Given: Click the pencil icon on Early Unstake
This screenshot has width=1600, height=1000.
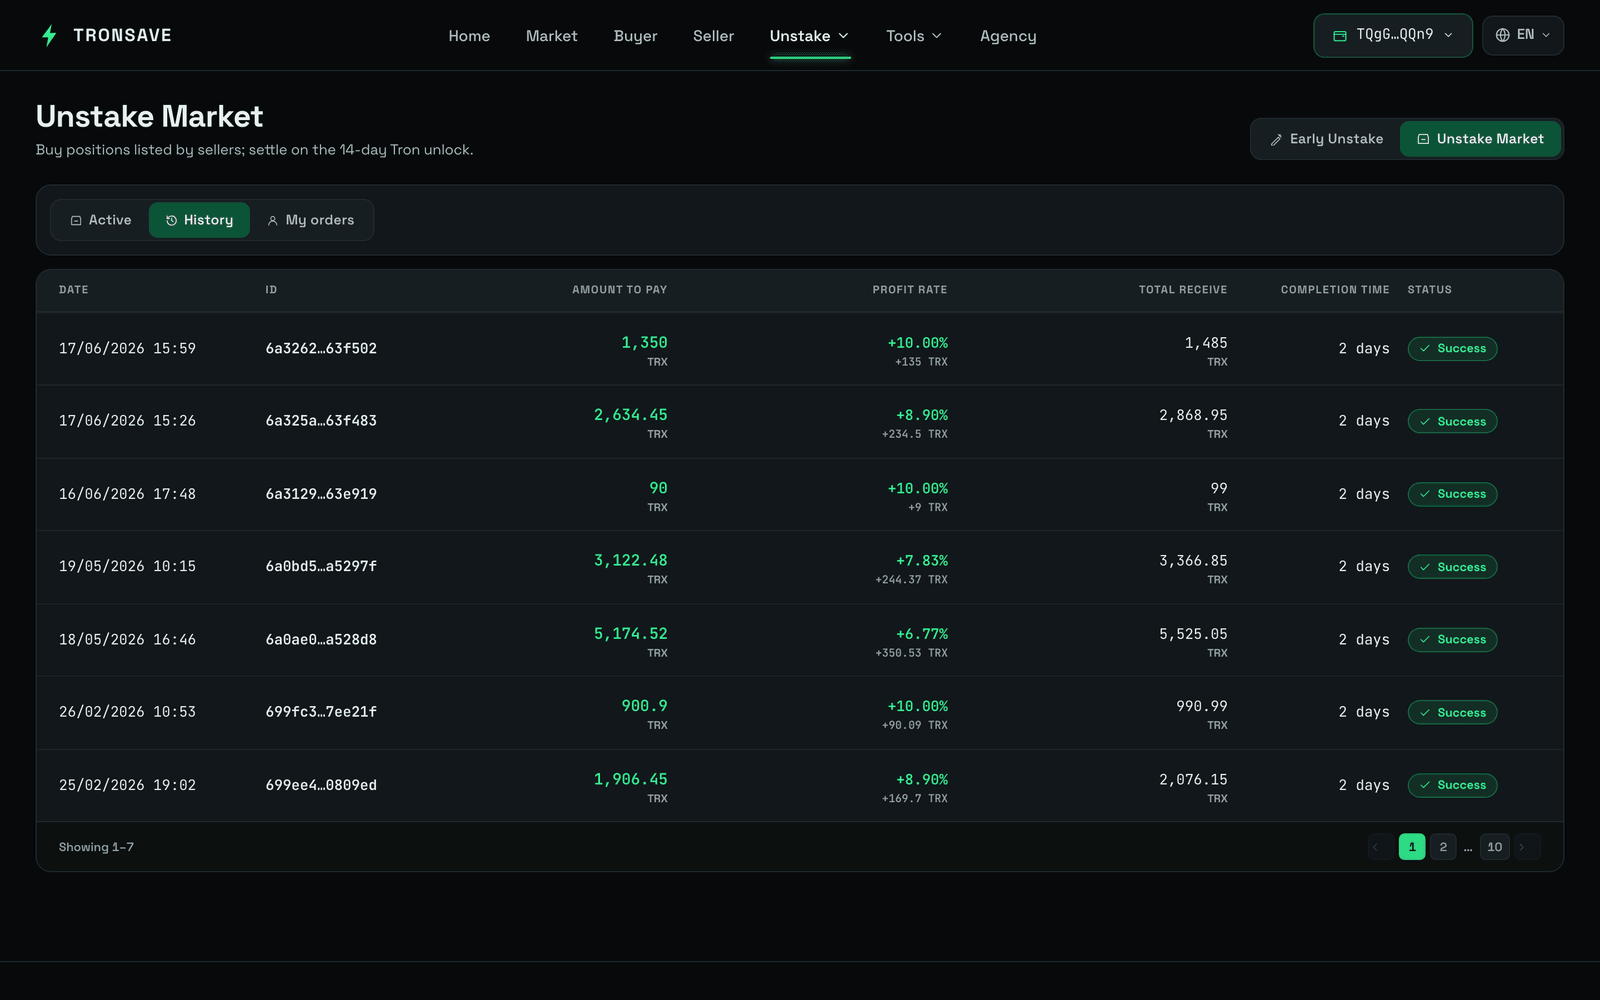Looking at the screenshot, I should (1276, 140).
